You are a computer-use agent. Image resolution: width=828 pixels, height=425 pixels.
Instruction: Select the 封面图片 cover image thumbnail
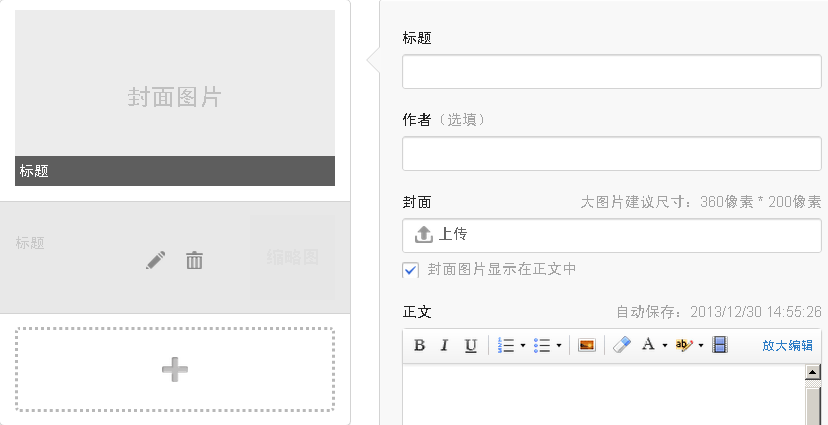coord(175,97)
